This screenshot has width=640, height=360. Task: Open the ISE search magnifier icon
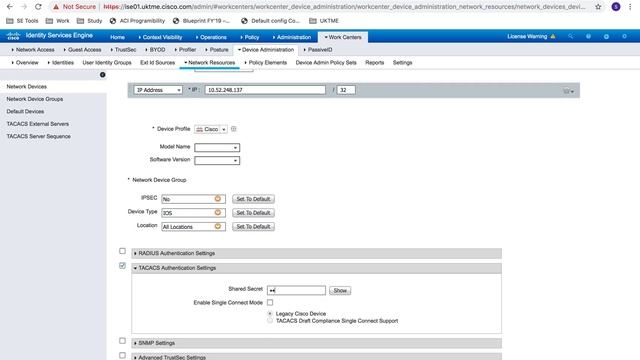tap(570, 36)
